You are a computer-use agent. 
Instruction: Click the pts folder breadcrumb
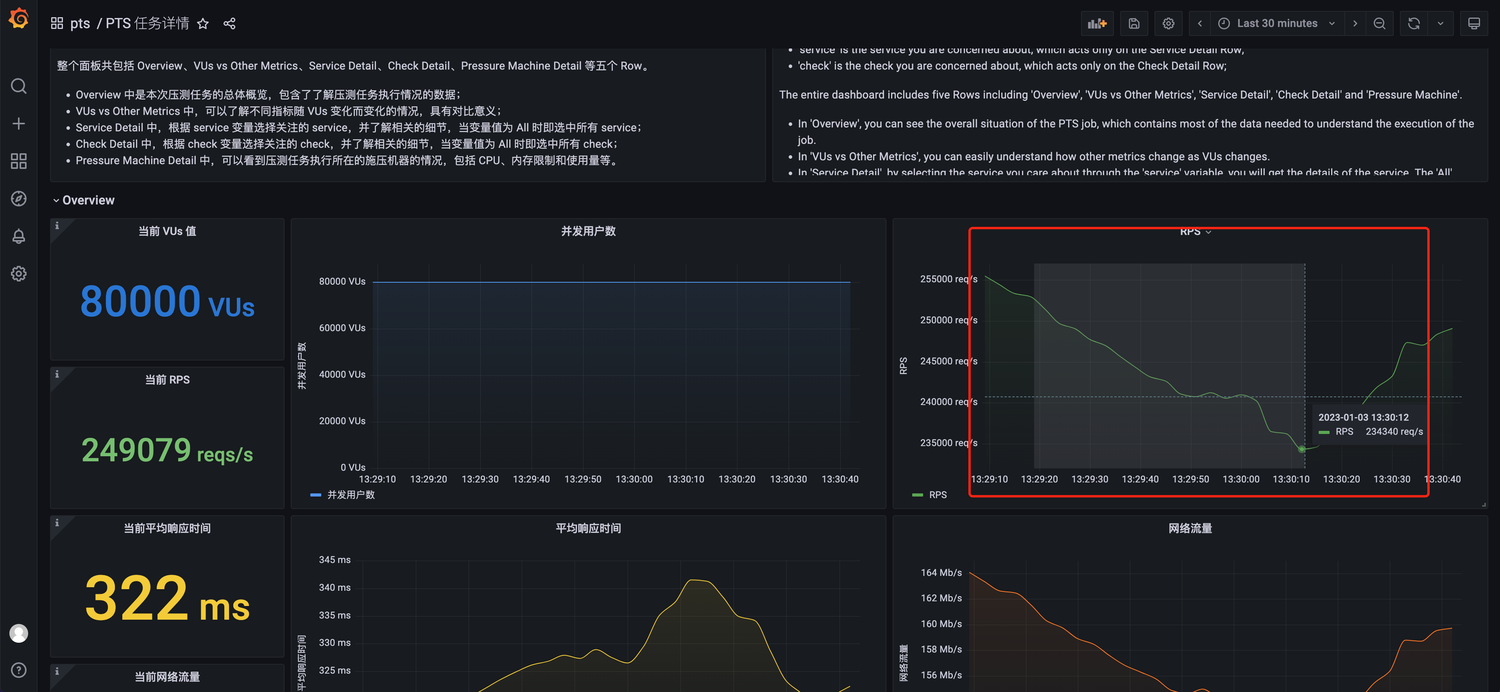click(x=80, y=23)
